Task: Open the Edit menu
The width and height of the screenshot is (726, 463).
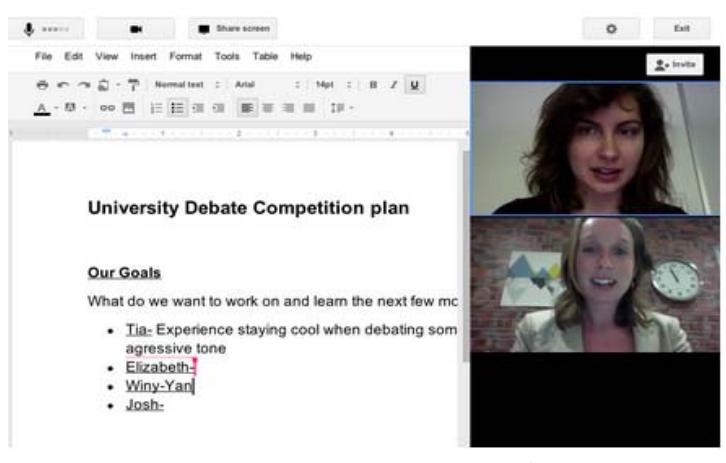Action: tap(73, 56)
